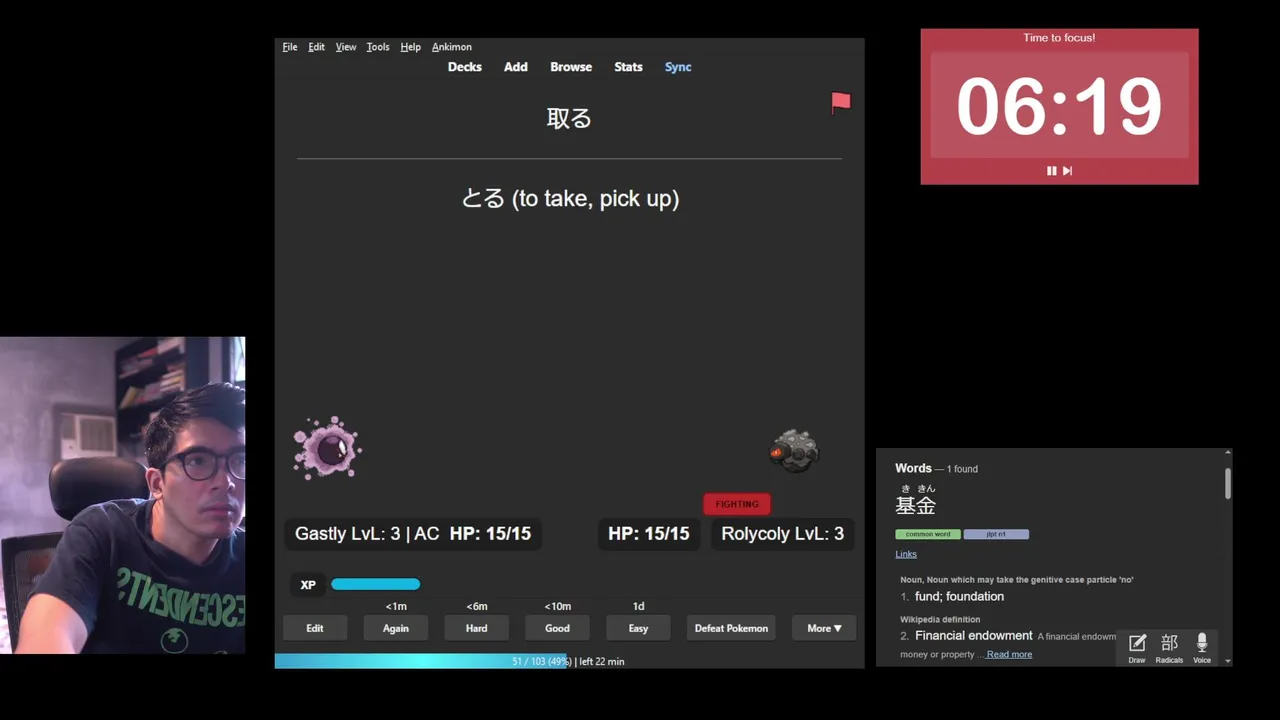The image size is (1280, 720).
Task: Sync the Anki collection
Action: (x=678, y=67)
